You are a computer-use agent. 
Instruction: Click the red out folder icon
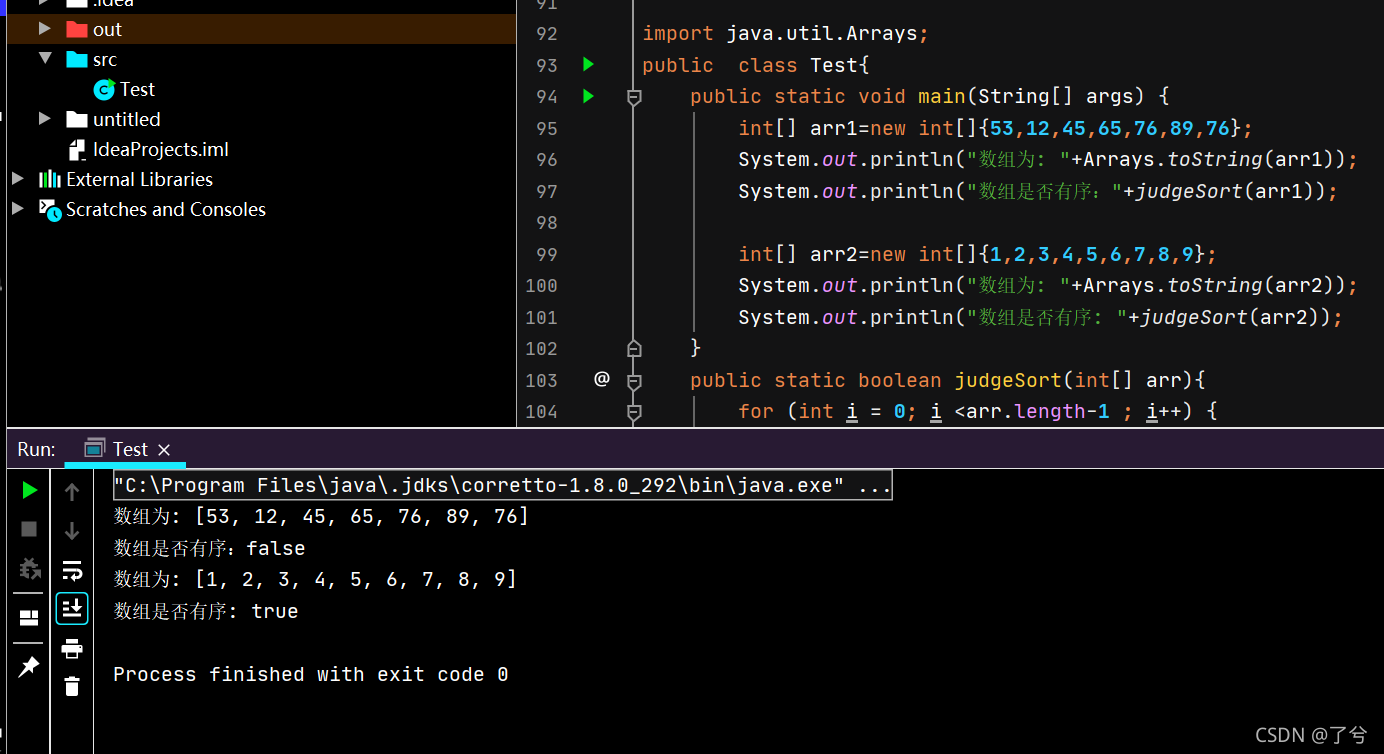tap(77, 29)
